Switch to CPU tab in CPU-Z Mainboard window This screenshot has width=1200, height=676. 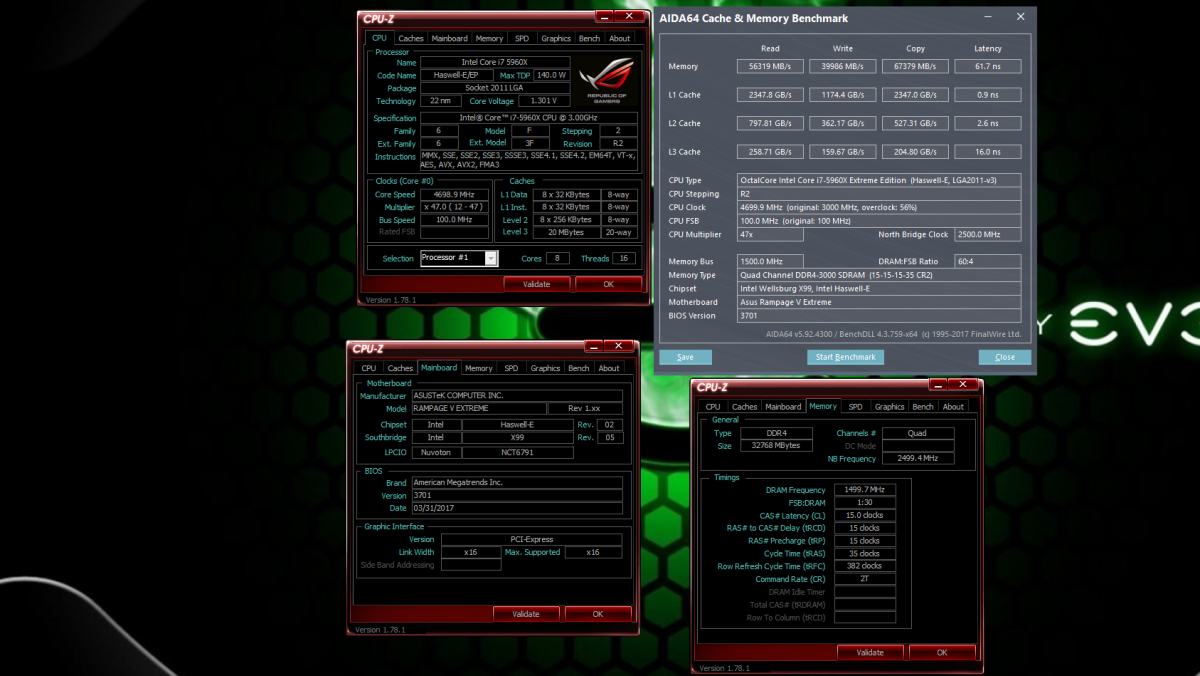[369, 368]
